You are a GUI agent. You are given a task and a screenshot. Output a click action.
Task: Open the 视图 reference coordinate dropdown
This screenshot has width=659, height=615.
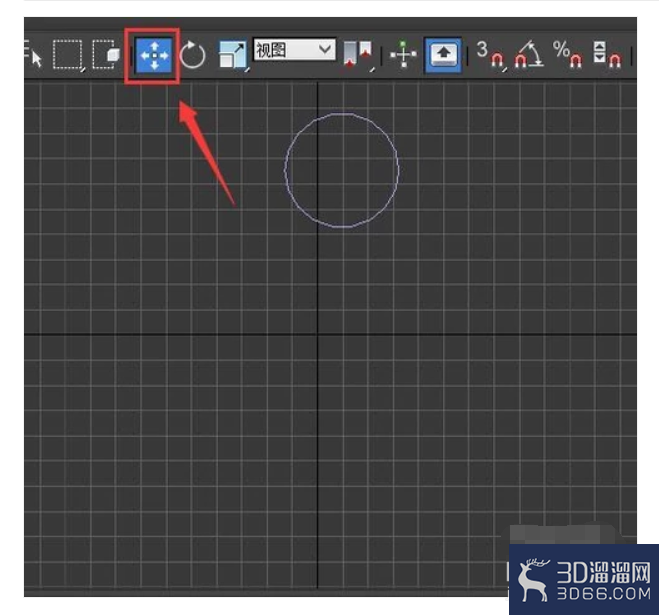pos(294,50)
